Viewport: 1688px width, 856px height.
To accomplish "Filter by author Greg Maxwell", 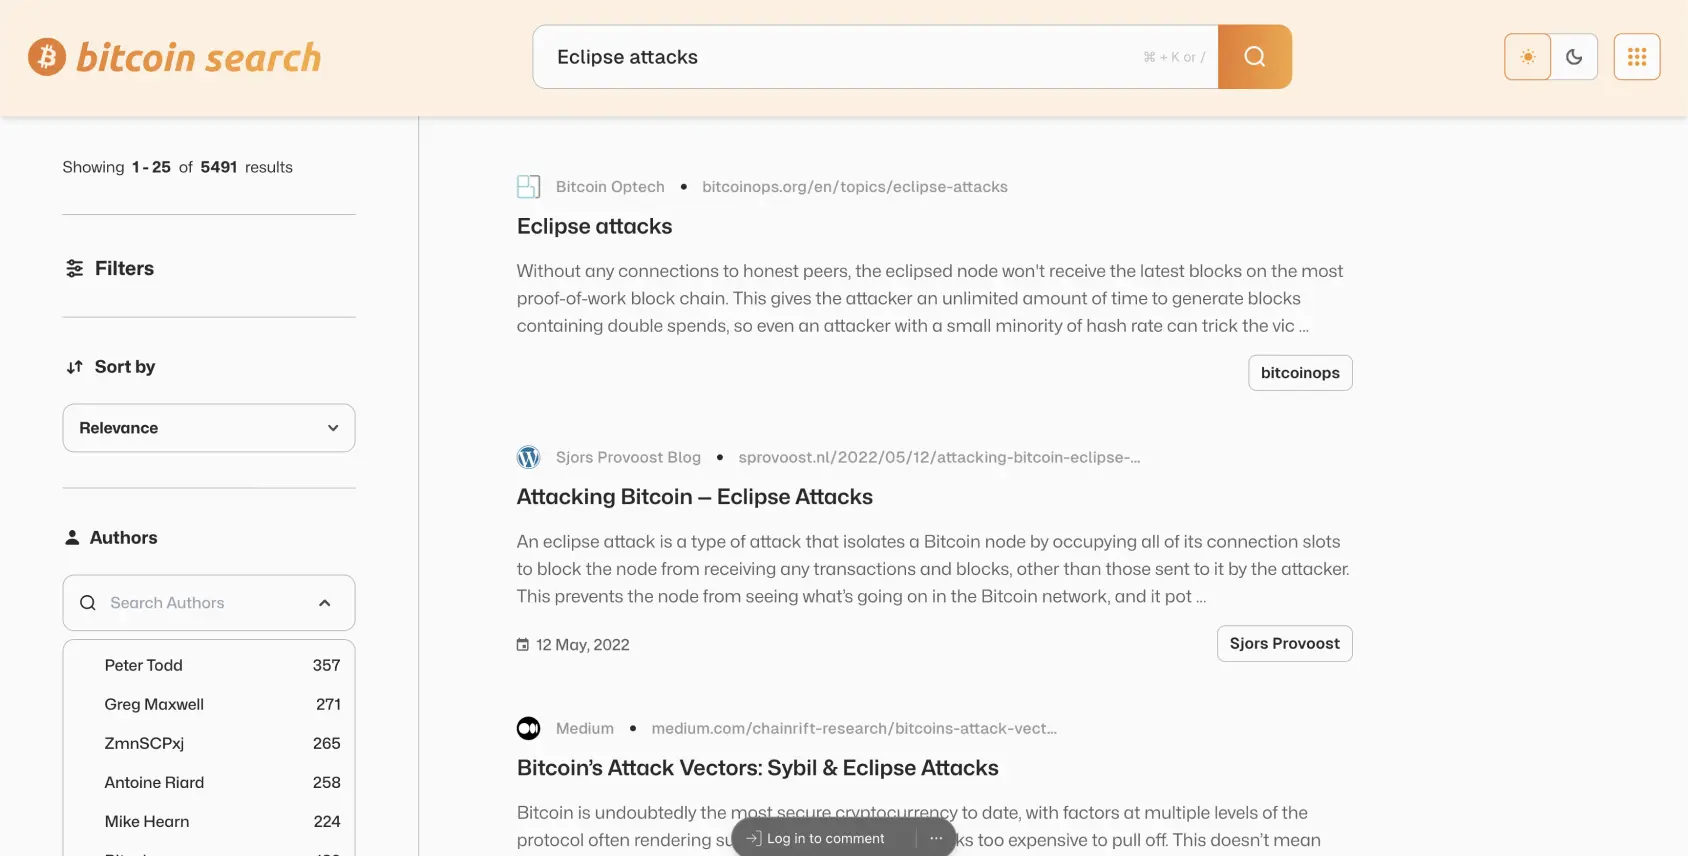I will point(154,704).
